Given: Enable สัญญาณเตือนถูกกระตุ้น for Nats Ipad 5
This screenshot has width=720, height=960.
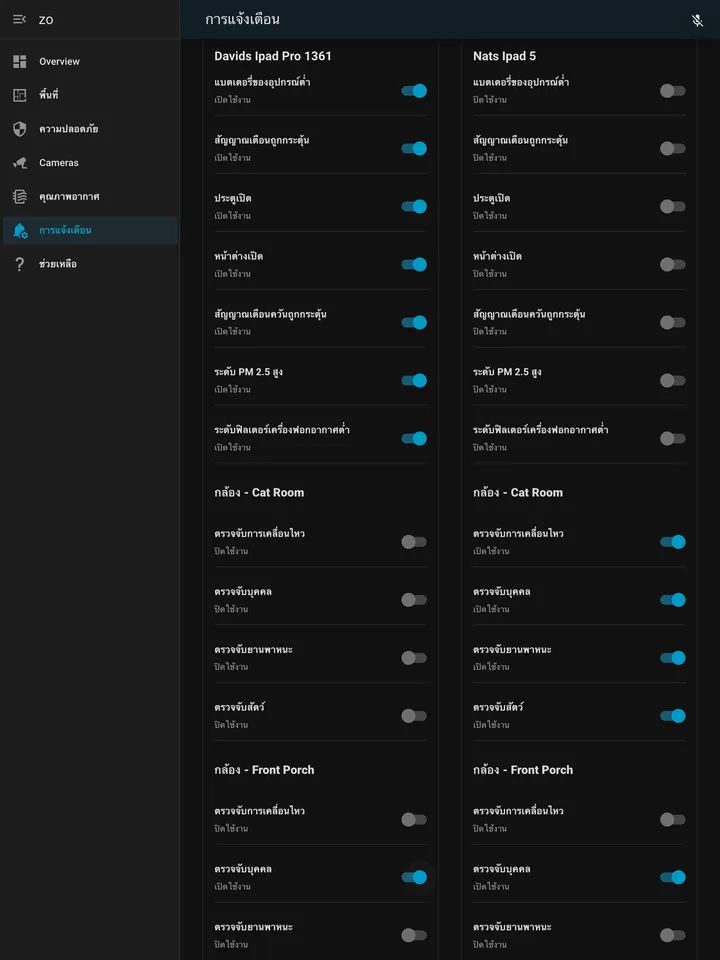Looking at the screenshot, I should click(673, 149).
